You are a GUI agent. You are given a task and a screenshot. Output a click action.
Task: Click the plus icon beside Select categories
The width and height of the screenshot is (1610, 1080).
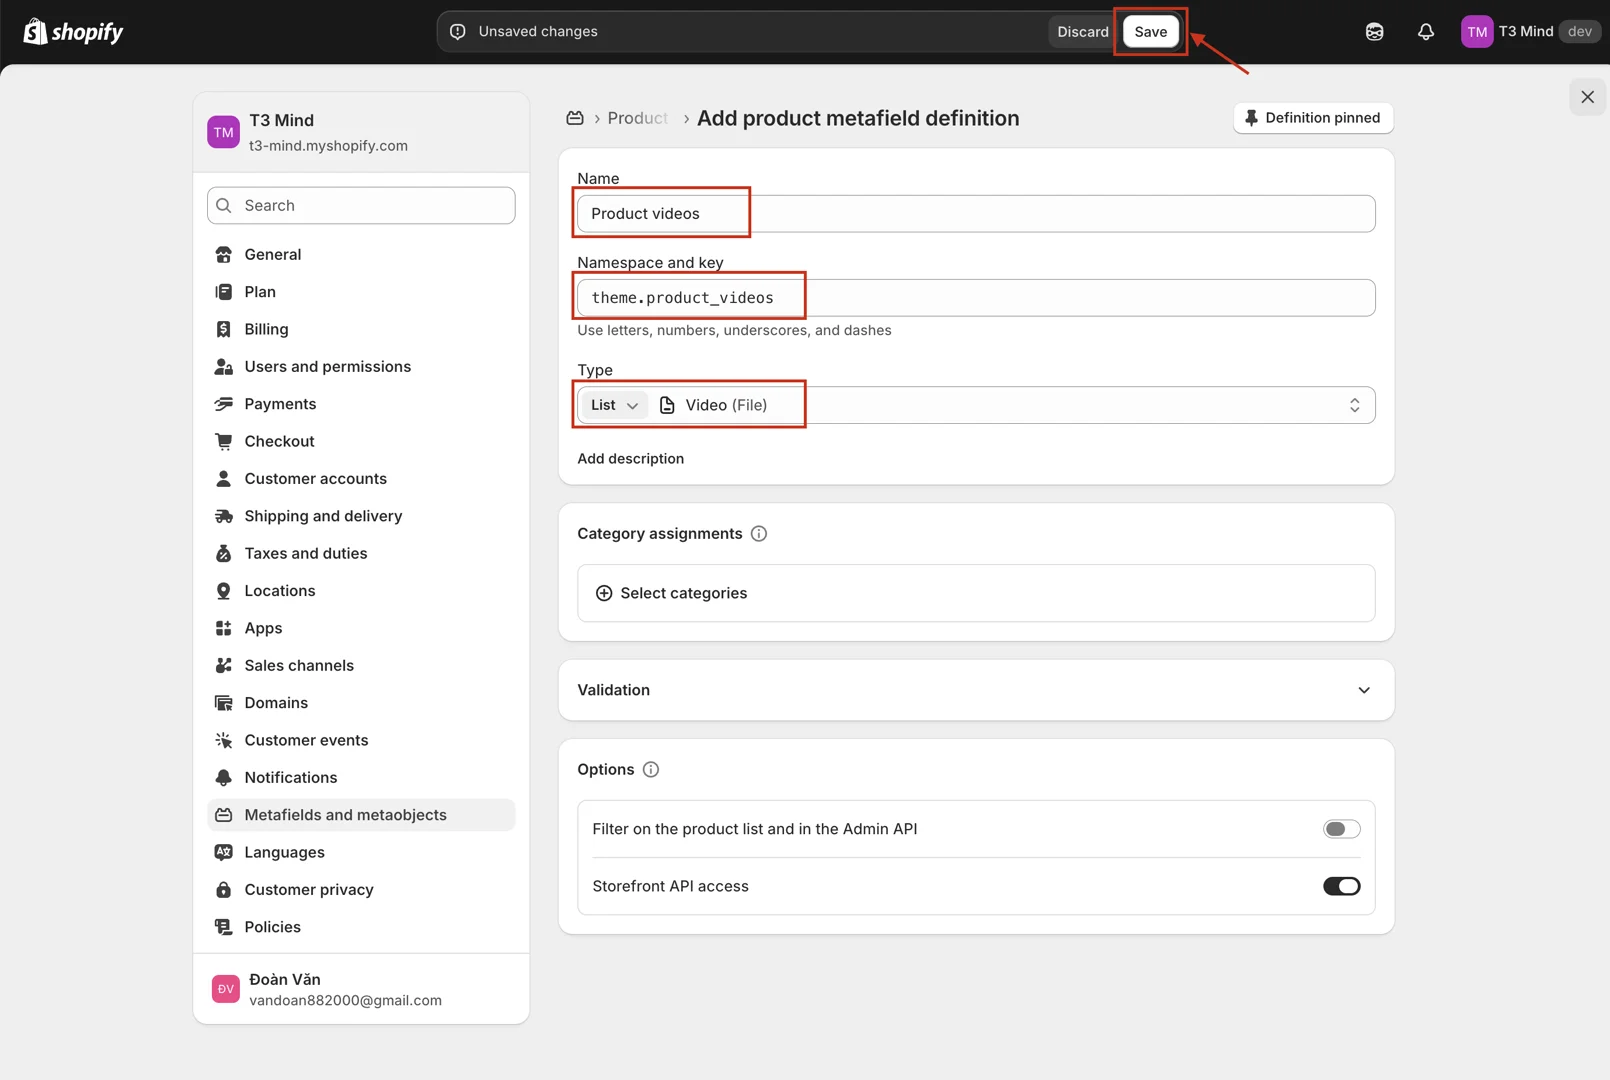coord(604,593)
